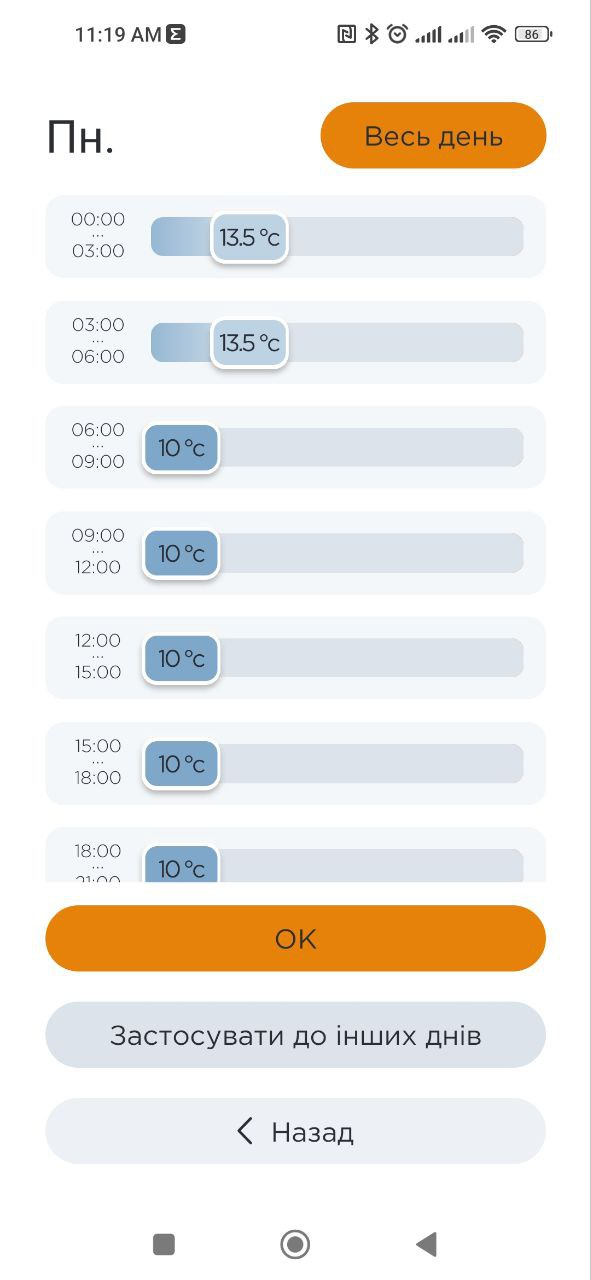Viewport: 591px width, 1280px height.
Task: Click 10 °c handle for 06:00-09:00
Action: coord(181,448)
